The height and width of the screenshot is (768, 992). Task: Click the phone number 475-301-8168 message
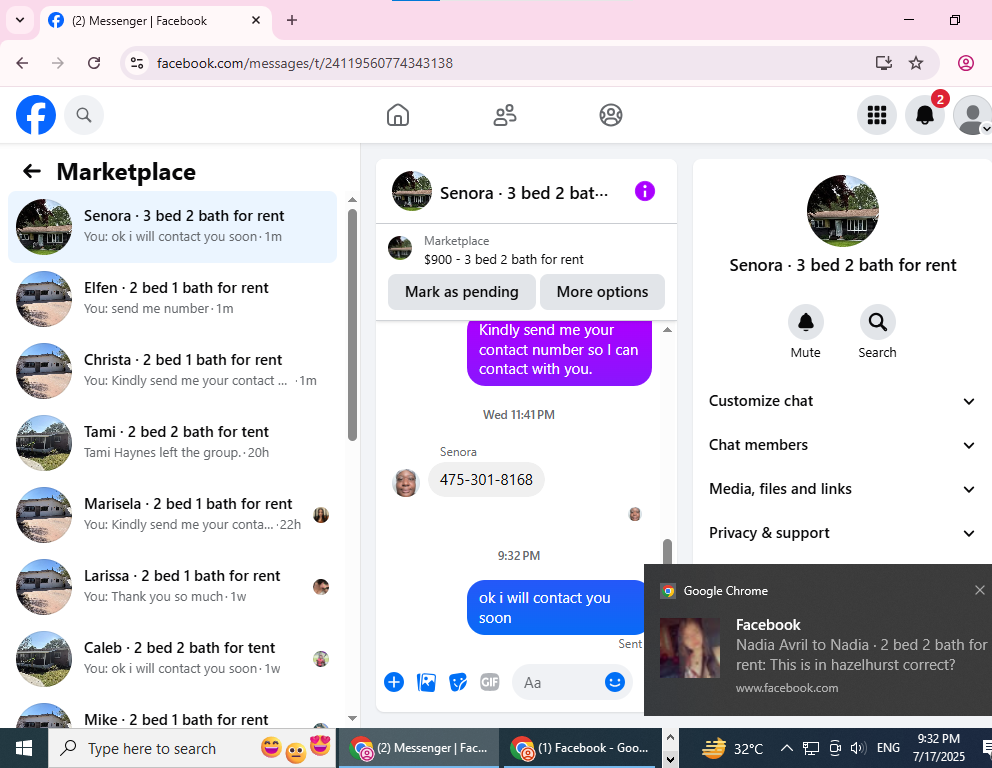point(486,480)
